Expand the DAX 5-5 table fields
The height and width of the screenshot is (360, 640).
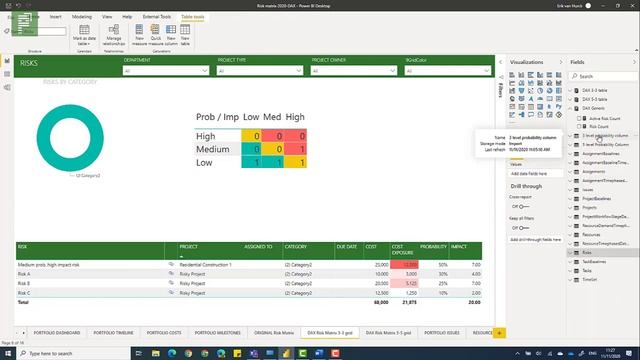coord(570,99)
